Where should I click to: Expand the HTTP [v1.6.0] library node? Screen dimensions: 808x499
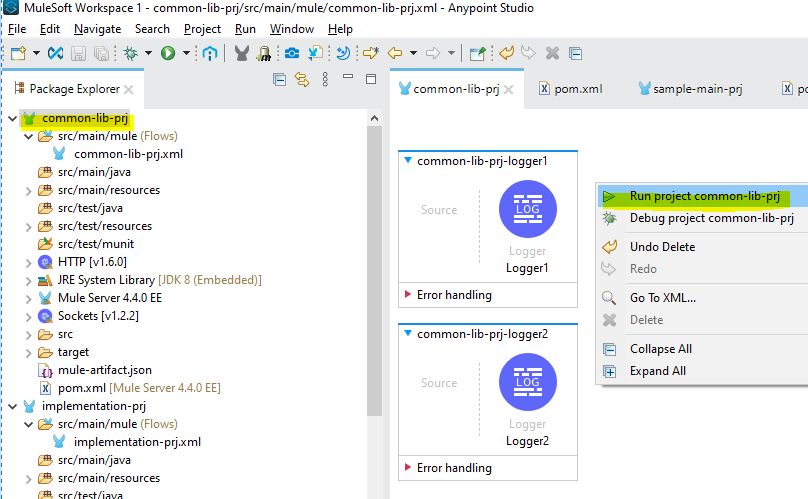click(27, 262)
